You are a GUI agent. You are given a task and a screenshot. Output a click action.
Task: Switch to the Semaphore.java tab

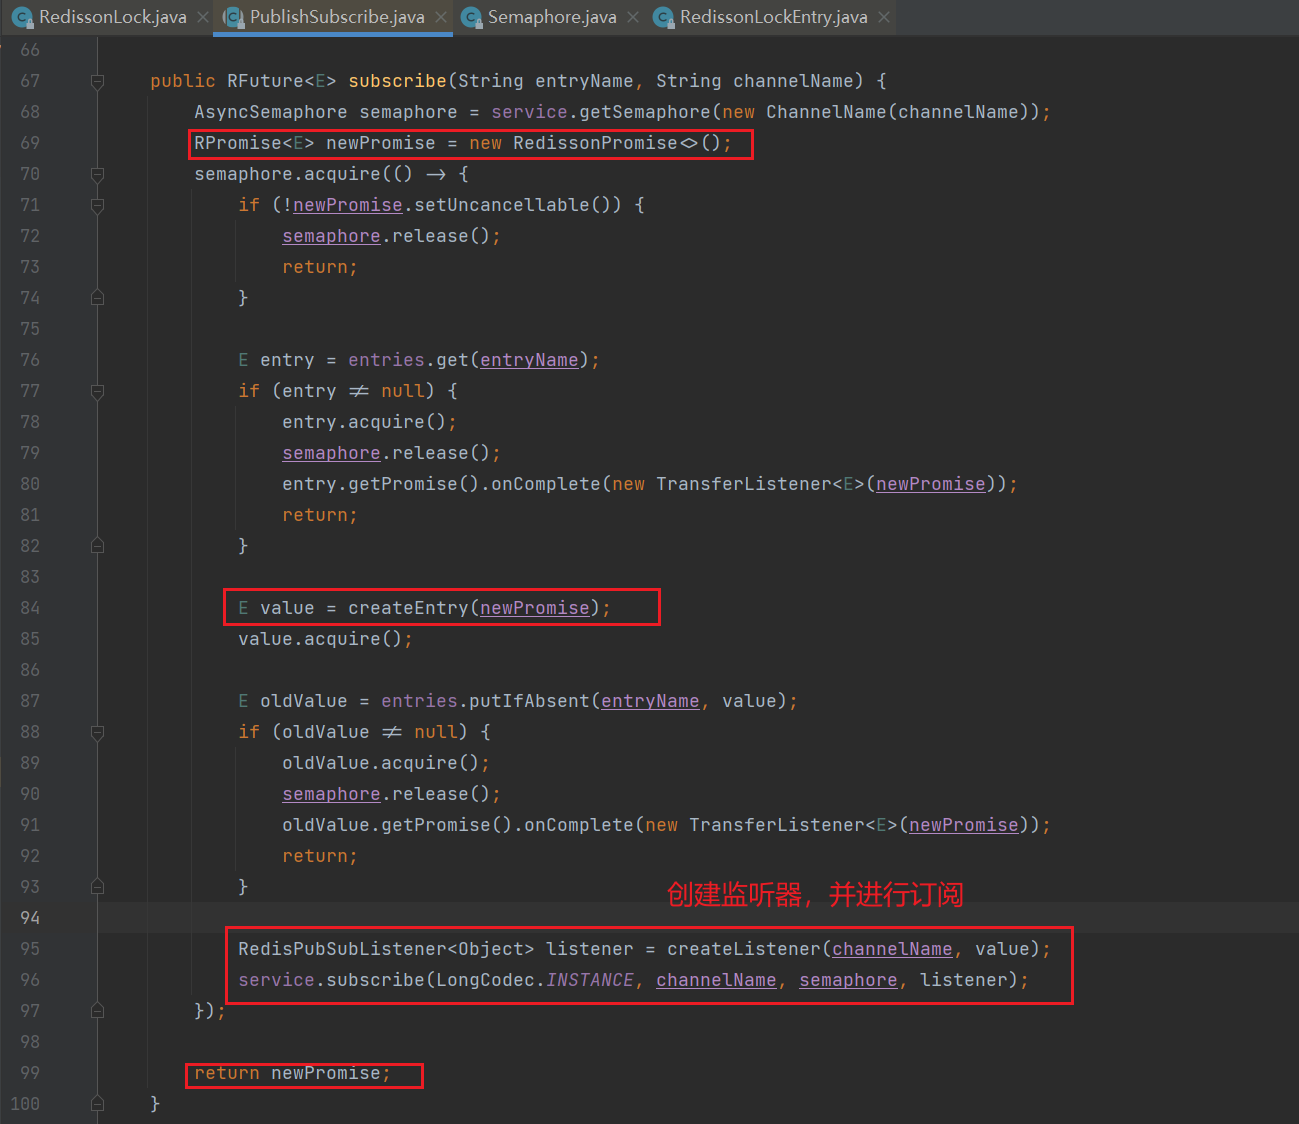click(551, 17)
